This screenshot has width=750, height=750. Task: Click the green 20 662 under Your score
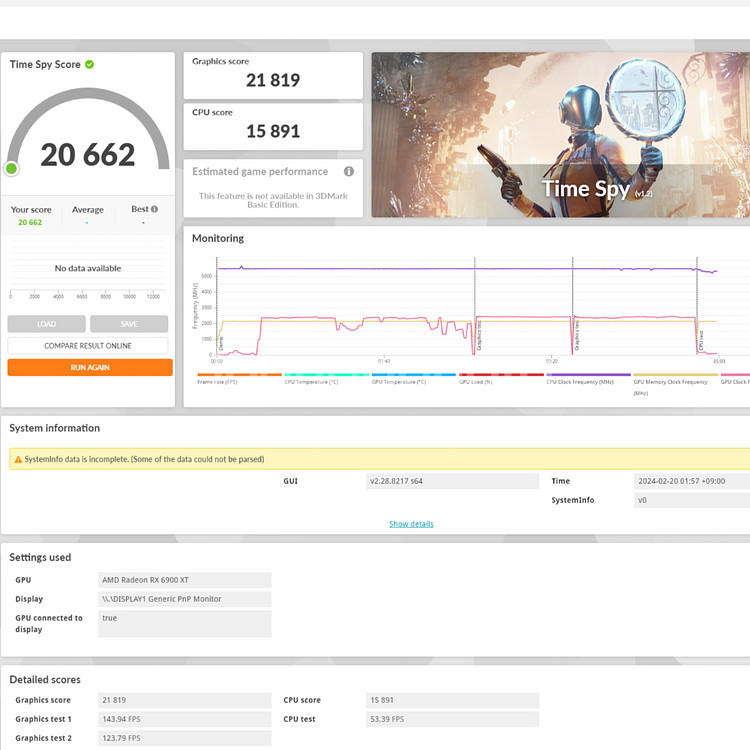[30, 222]
